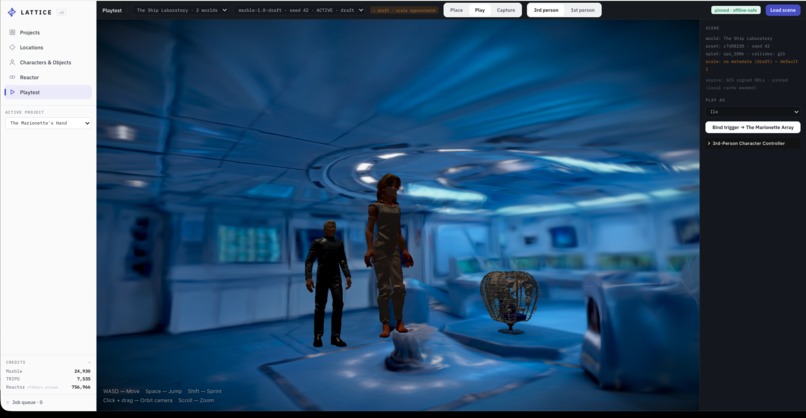Click the Load scene button

[783, 10]
